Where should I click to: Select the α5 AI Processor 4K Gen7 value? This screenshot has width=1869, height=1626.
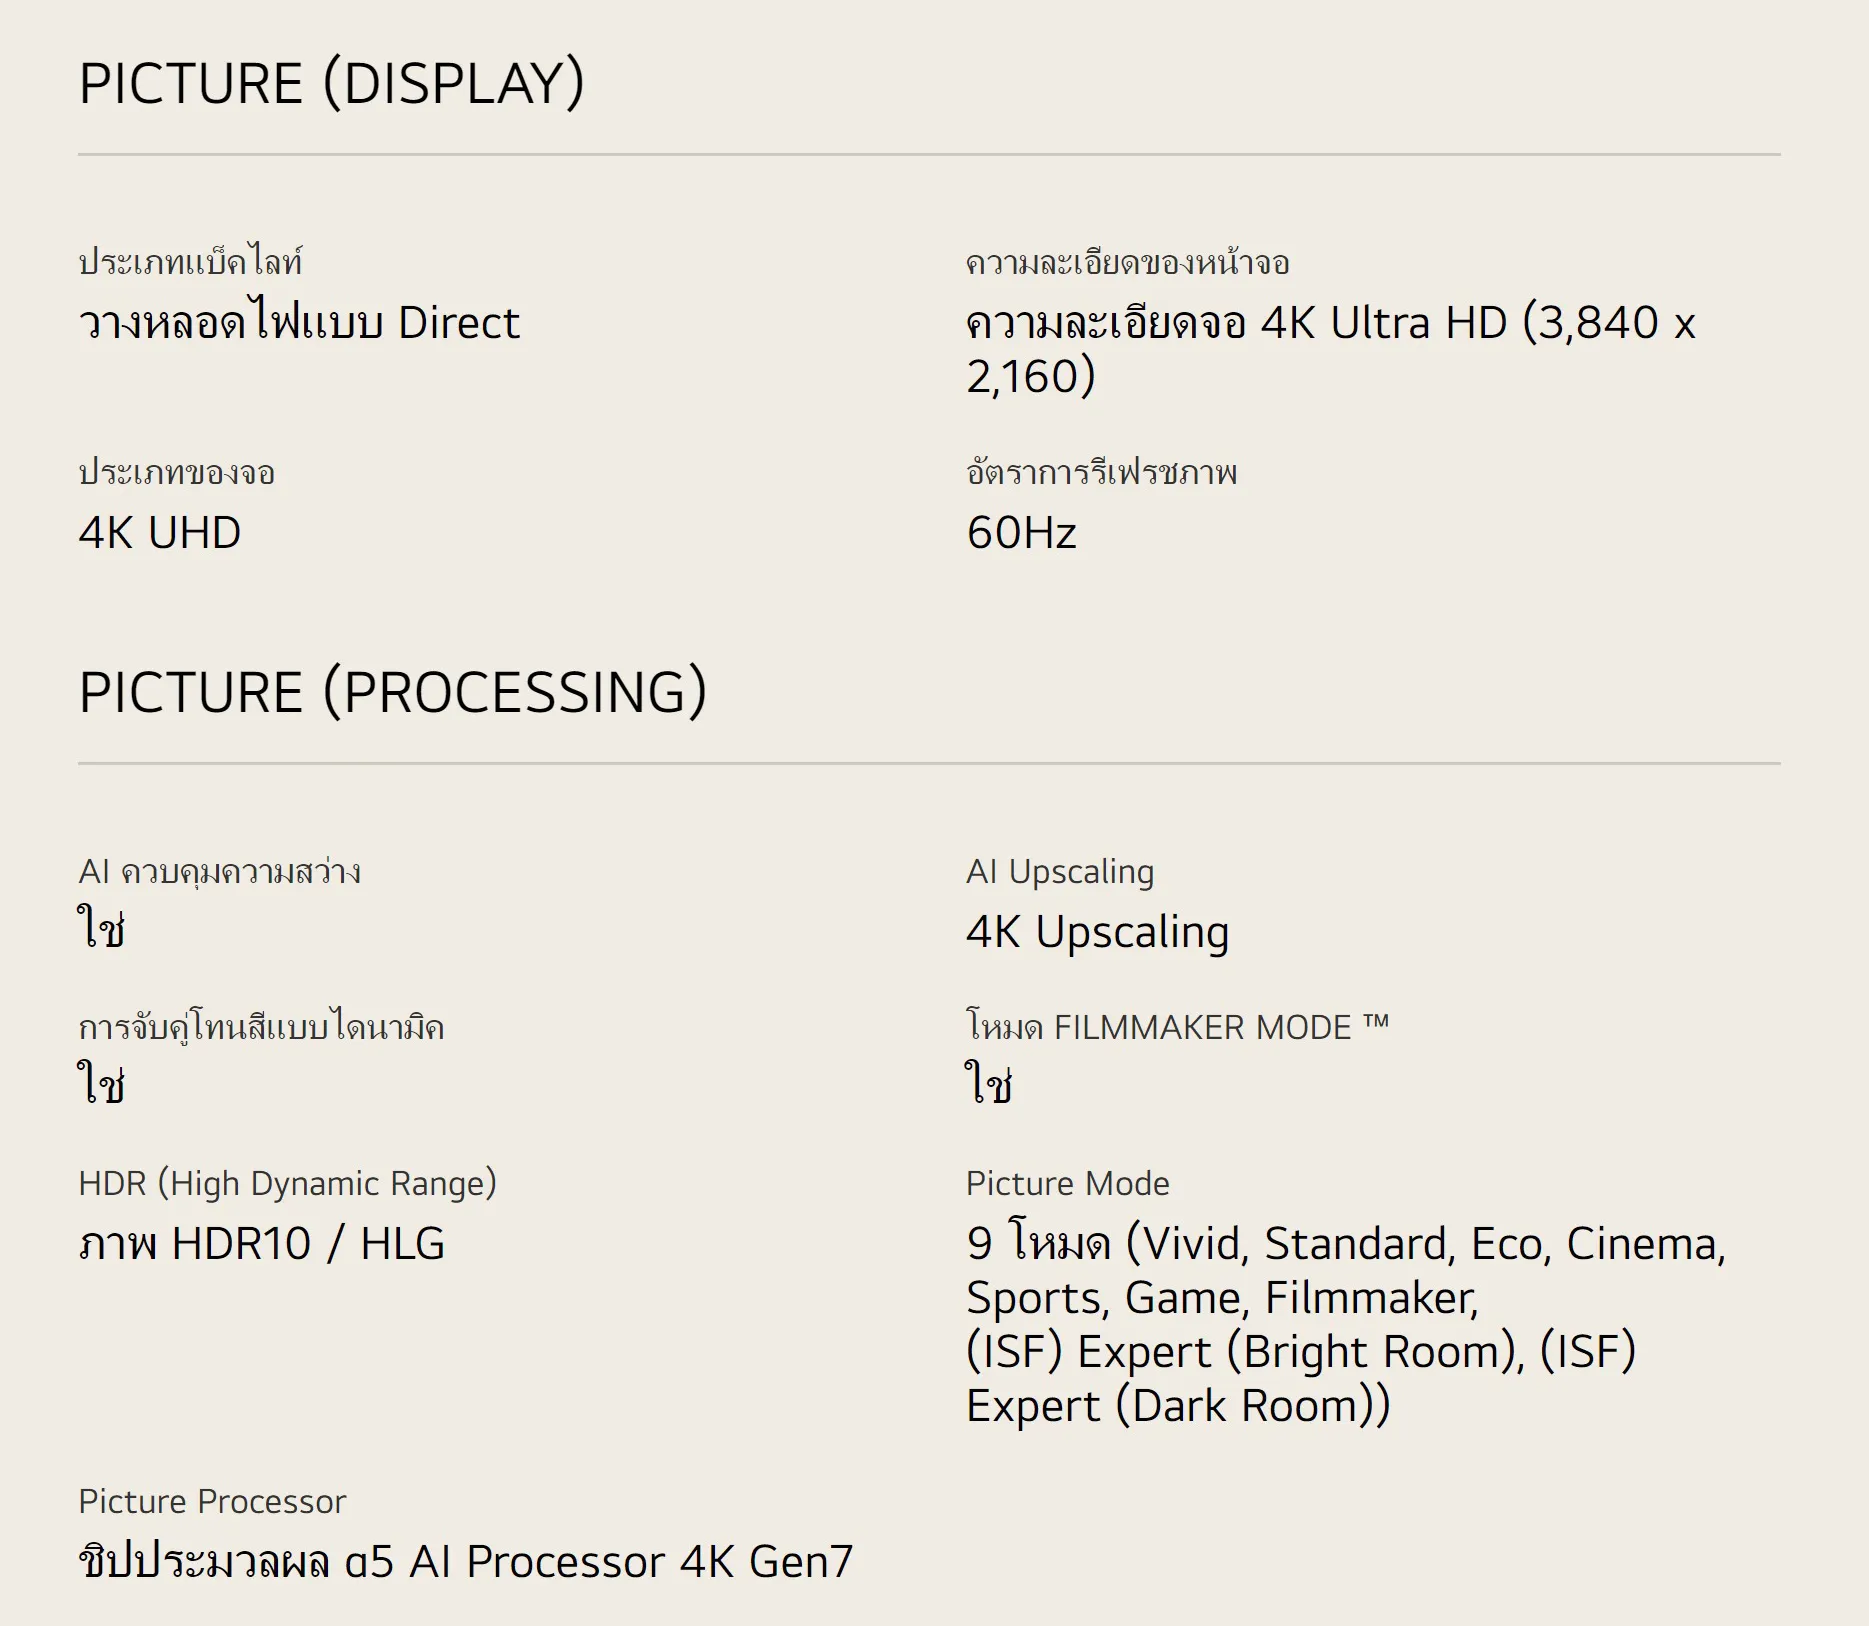[x=465, y=1562]
